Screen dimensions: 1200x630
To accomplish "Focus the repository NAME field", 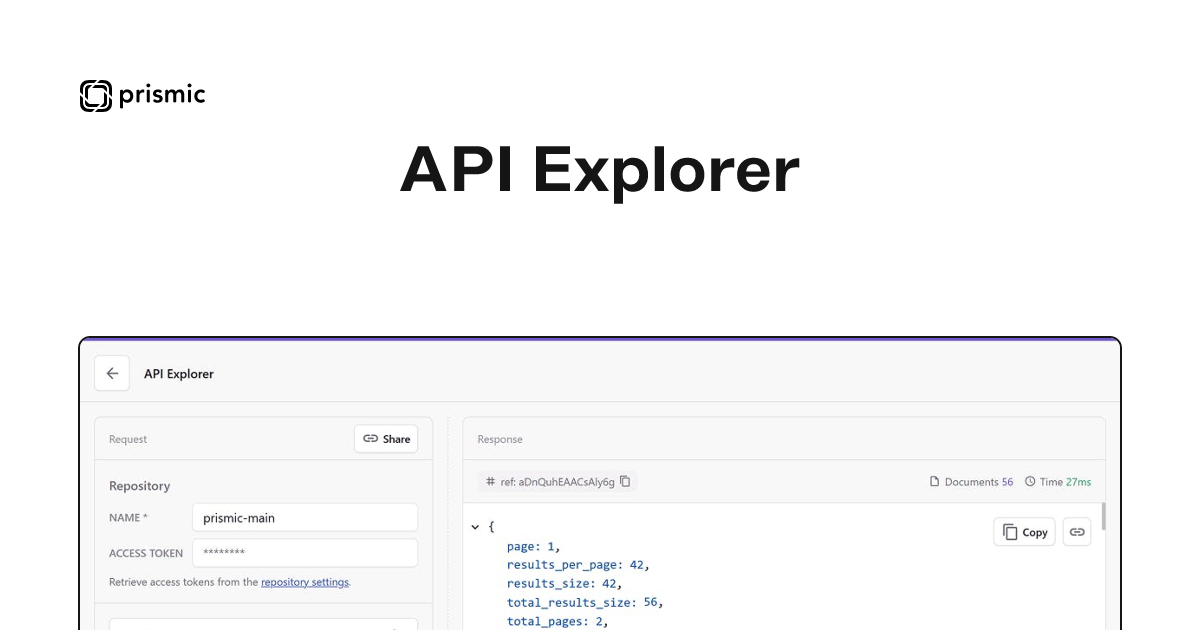I will [304, 518].
